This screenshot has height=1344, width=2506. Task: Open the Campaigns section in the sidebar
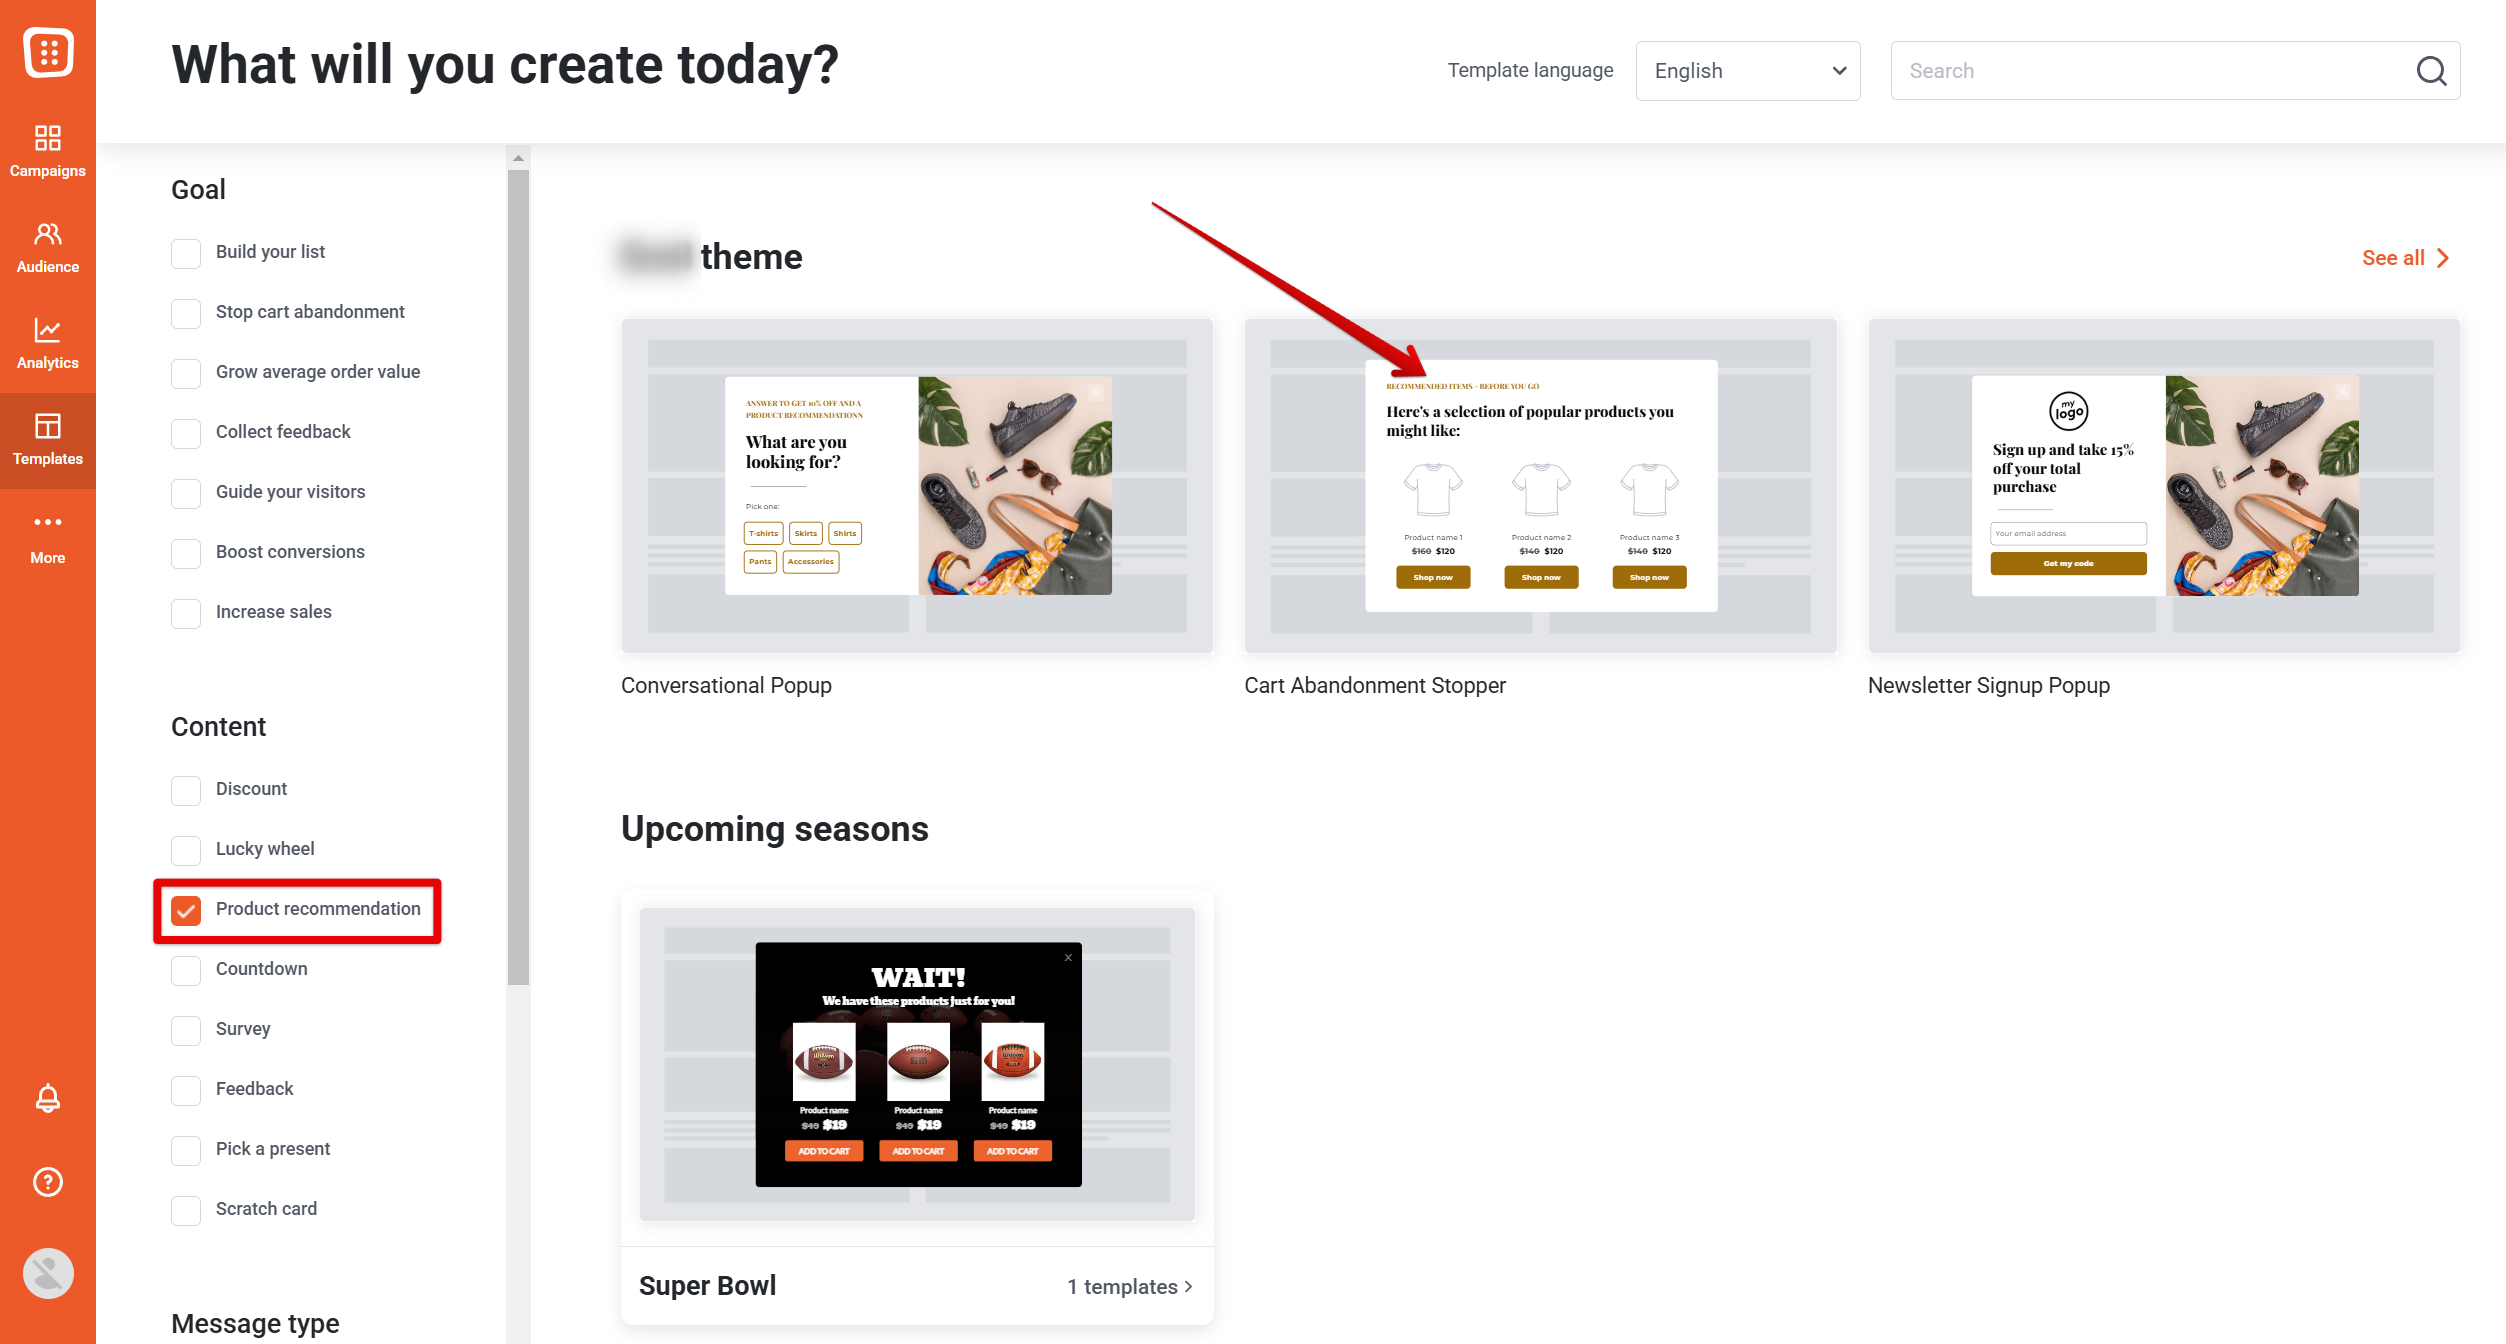[48, 151]
